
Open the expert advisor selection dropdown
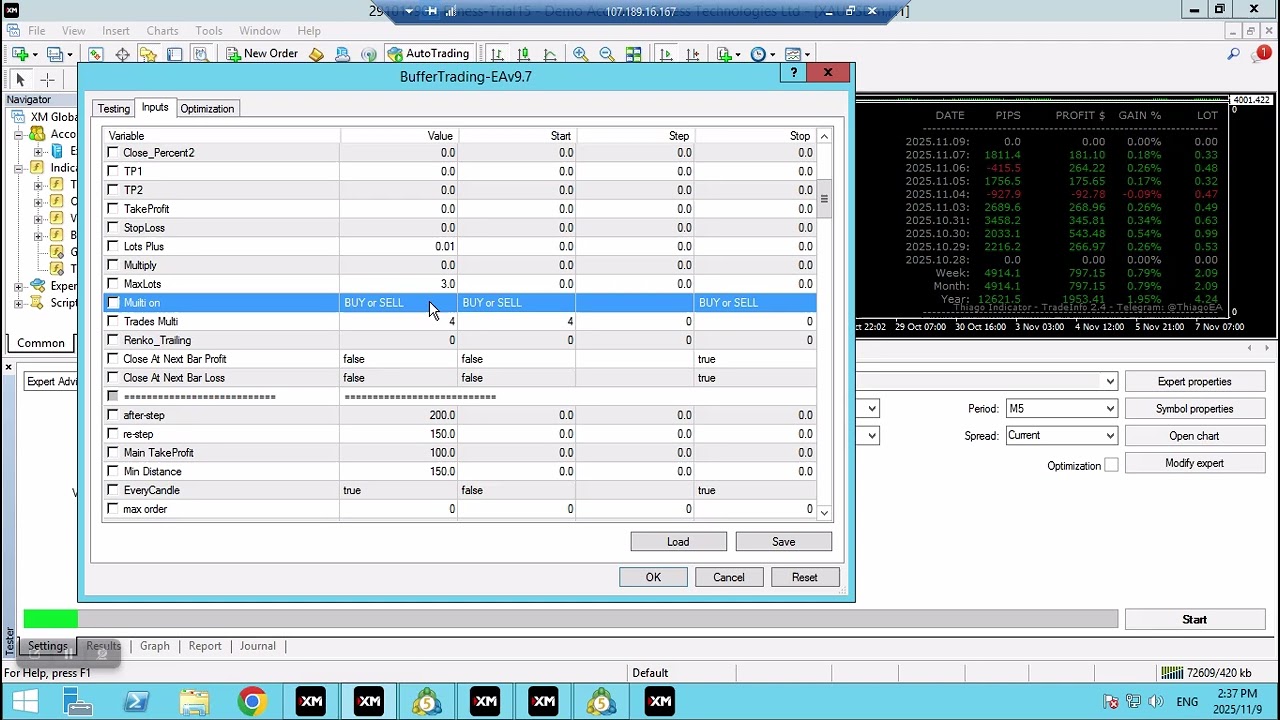coord(1109,381)
